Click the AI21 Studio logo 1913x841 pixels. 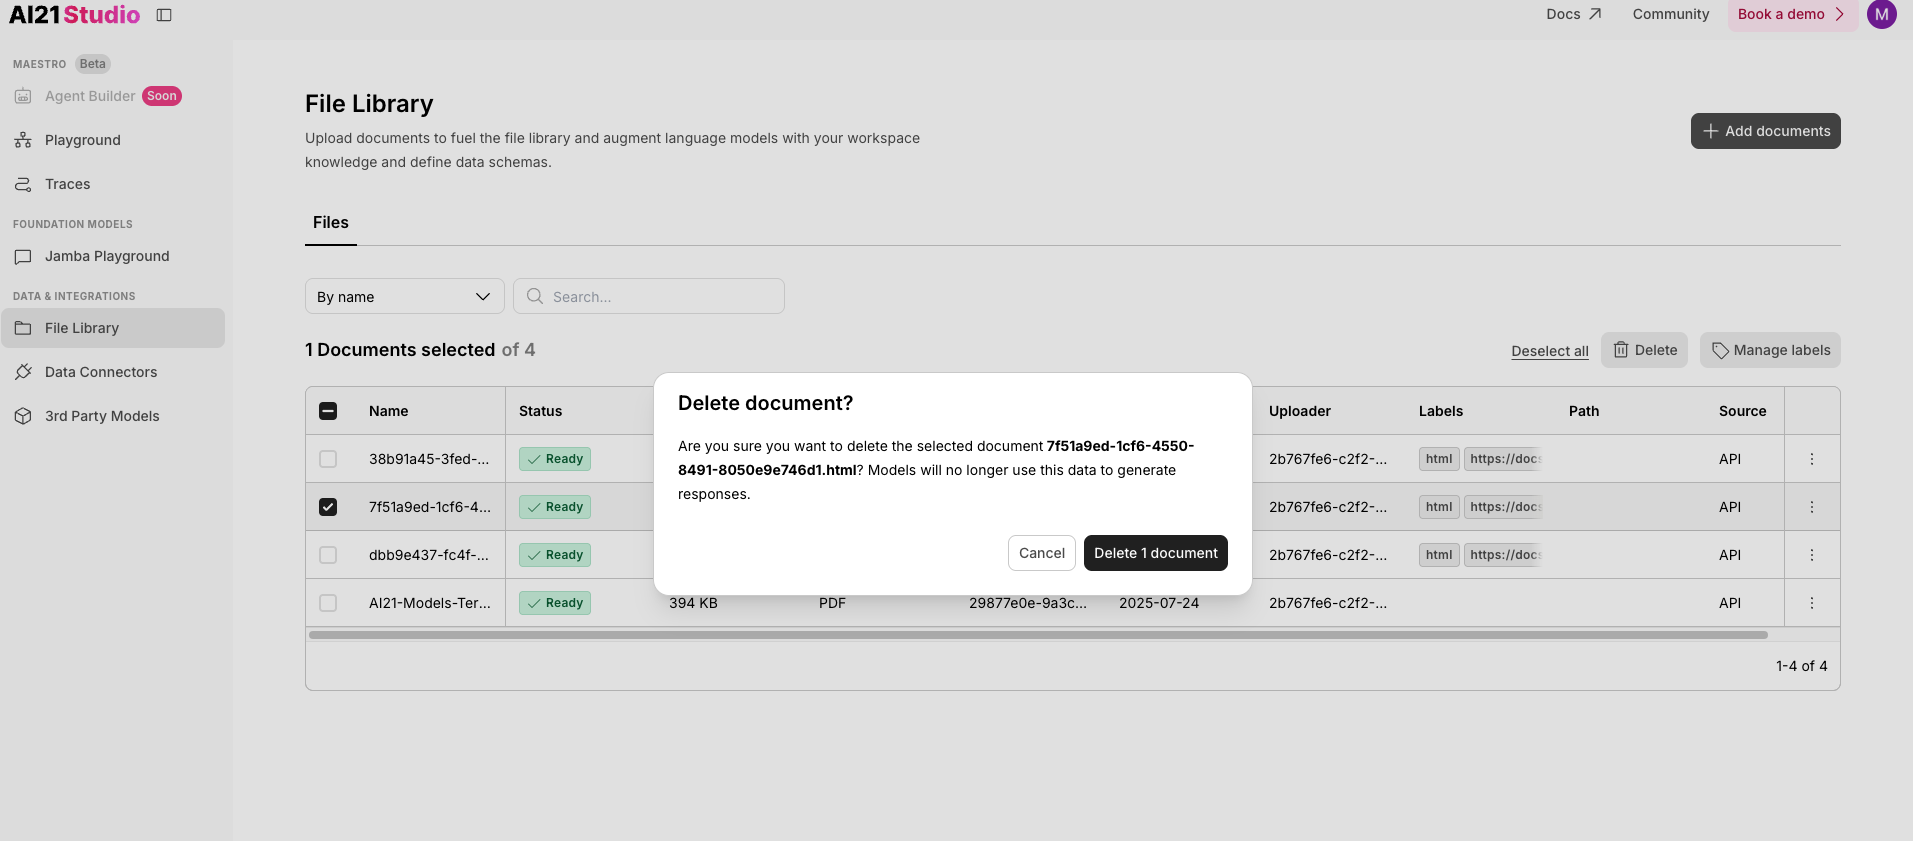(75, 15)
